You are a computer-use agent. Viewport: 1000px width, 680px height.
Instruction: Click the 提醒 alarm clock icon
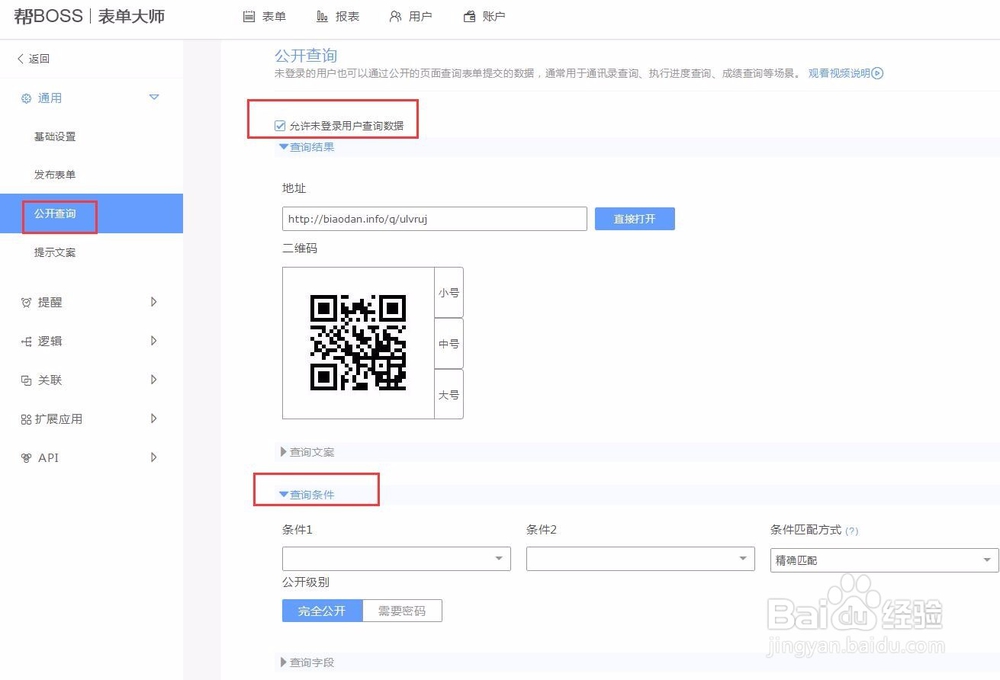26,302
